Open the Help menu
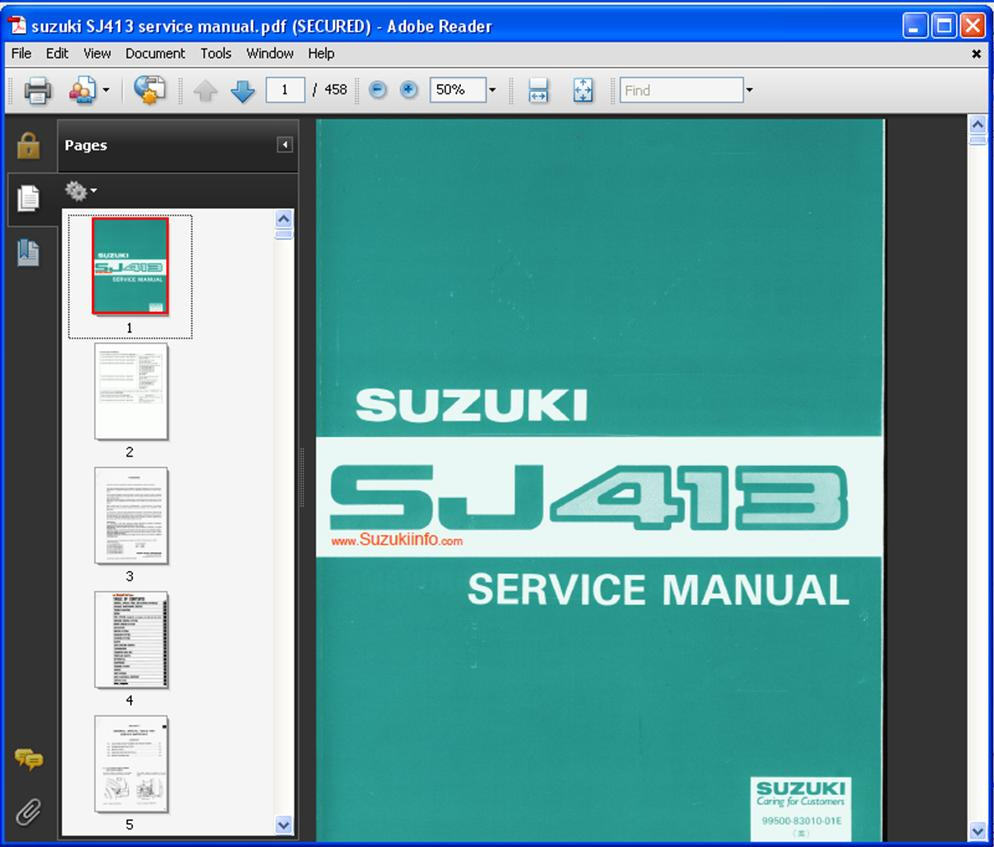The image size is (994, 847). 321,53
